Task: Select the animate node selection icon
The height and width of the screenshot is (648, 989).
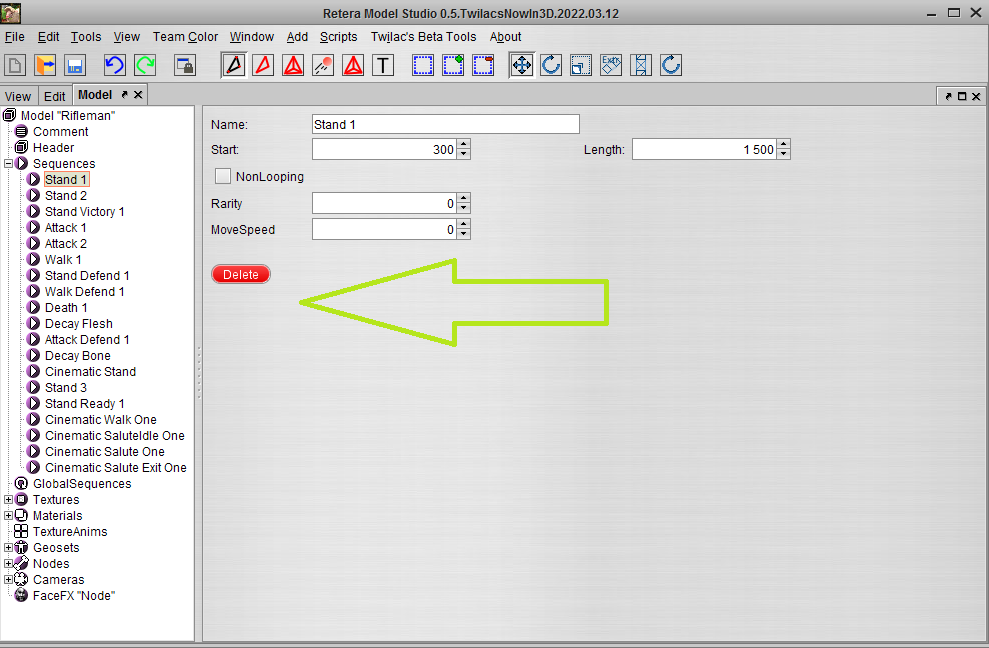Action: click(x=323, y=65)
